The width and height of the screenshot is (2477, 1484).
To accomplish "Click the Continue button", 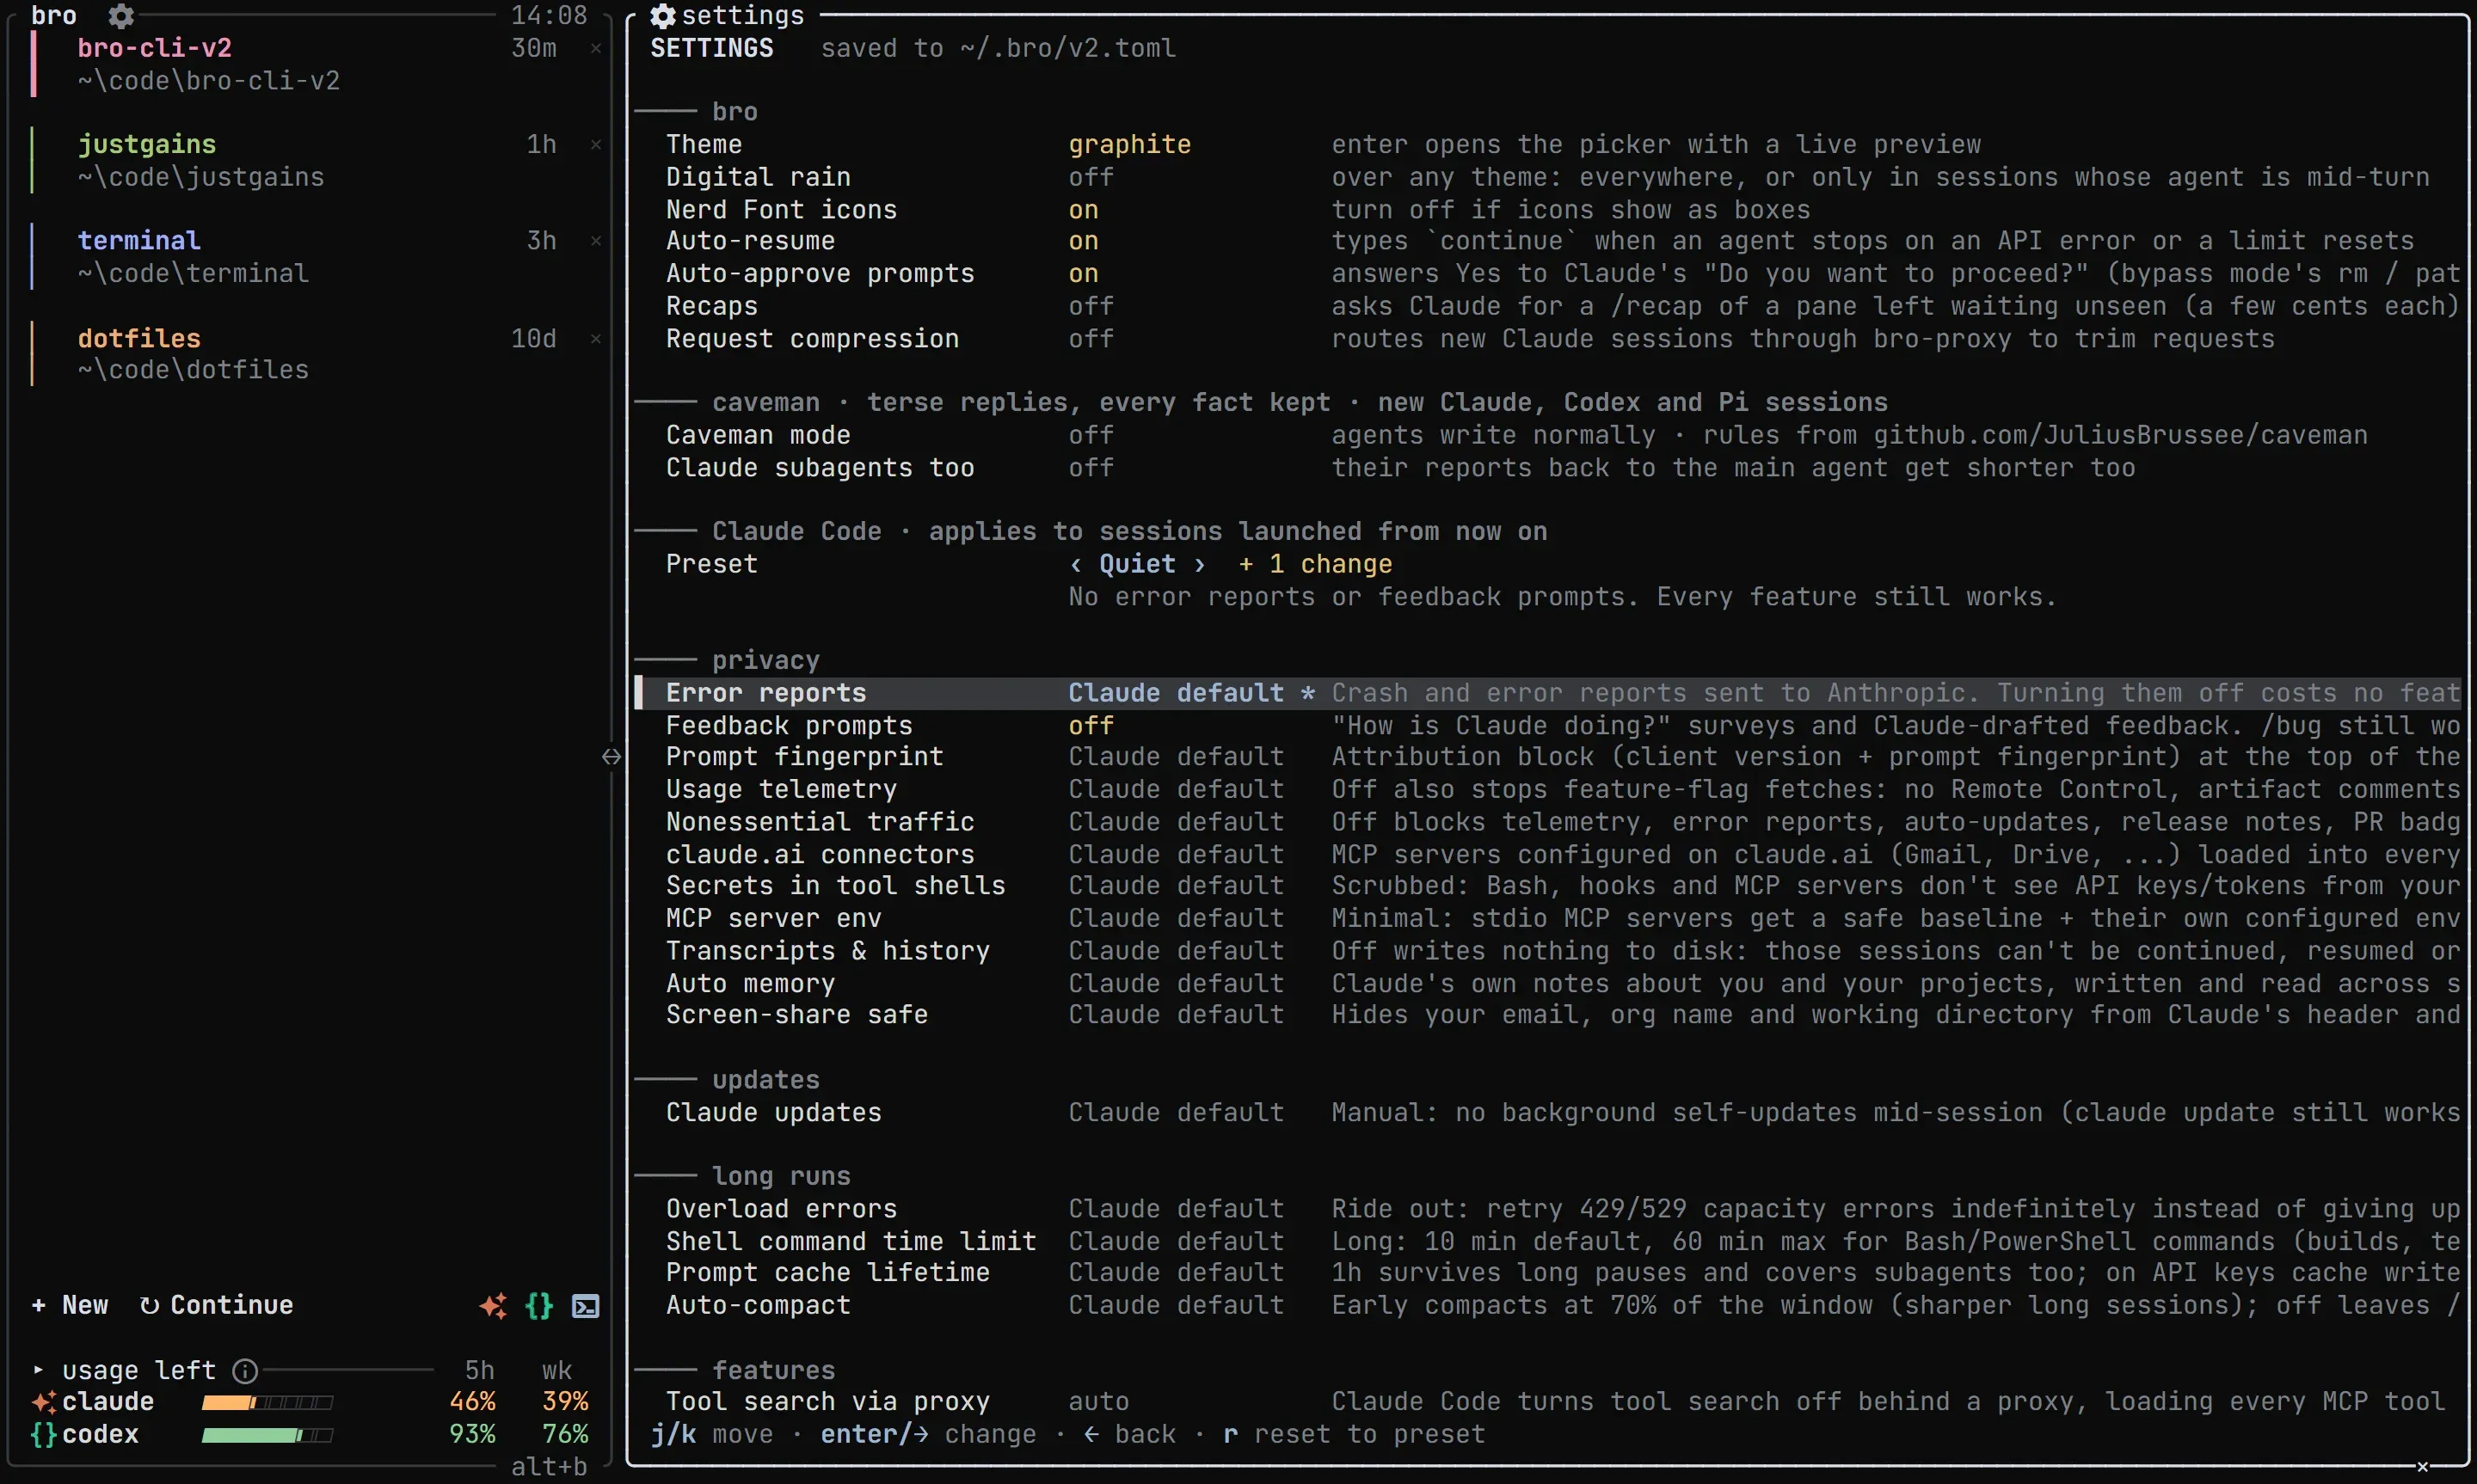I will 216,1306.
